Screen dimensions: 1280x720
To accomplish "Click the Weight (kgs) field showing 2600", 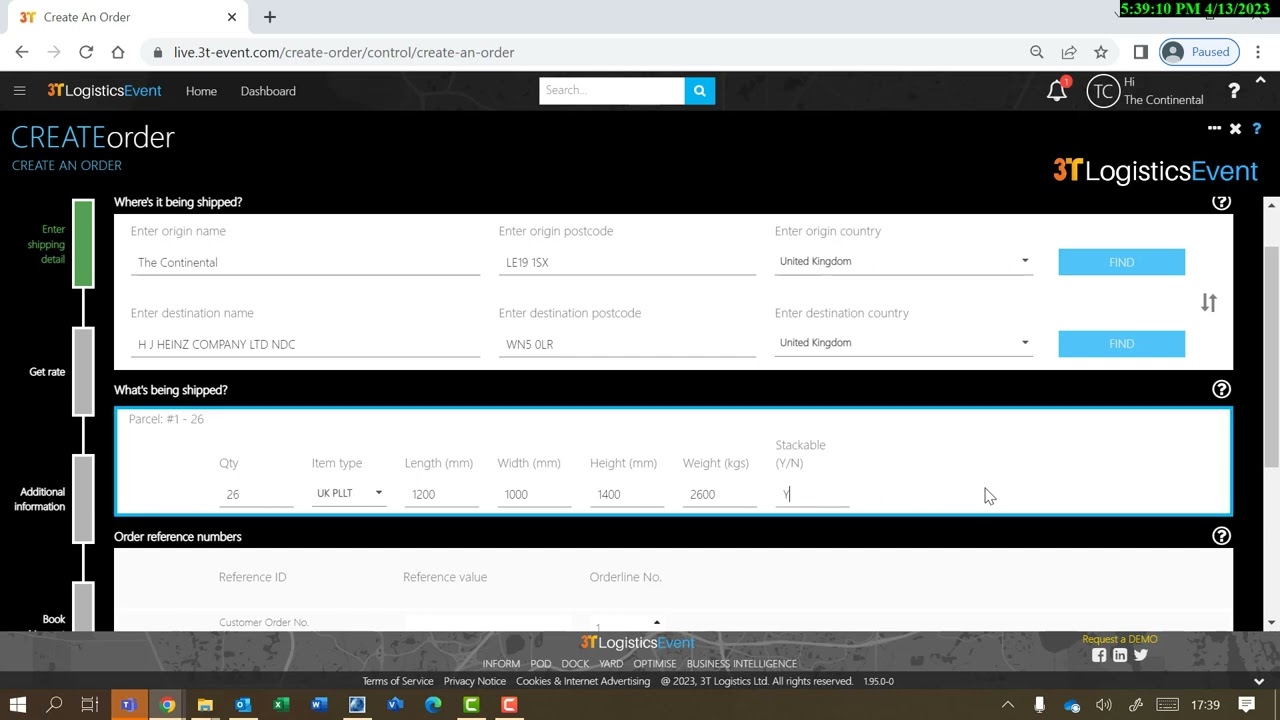I will click(x=720, y=494).
